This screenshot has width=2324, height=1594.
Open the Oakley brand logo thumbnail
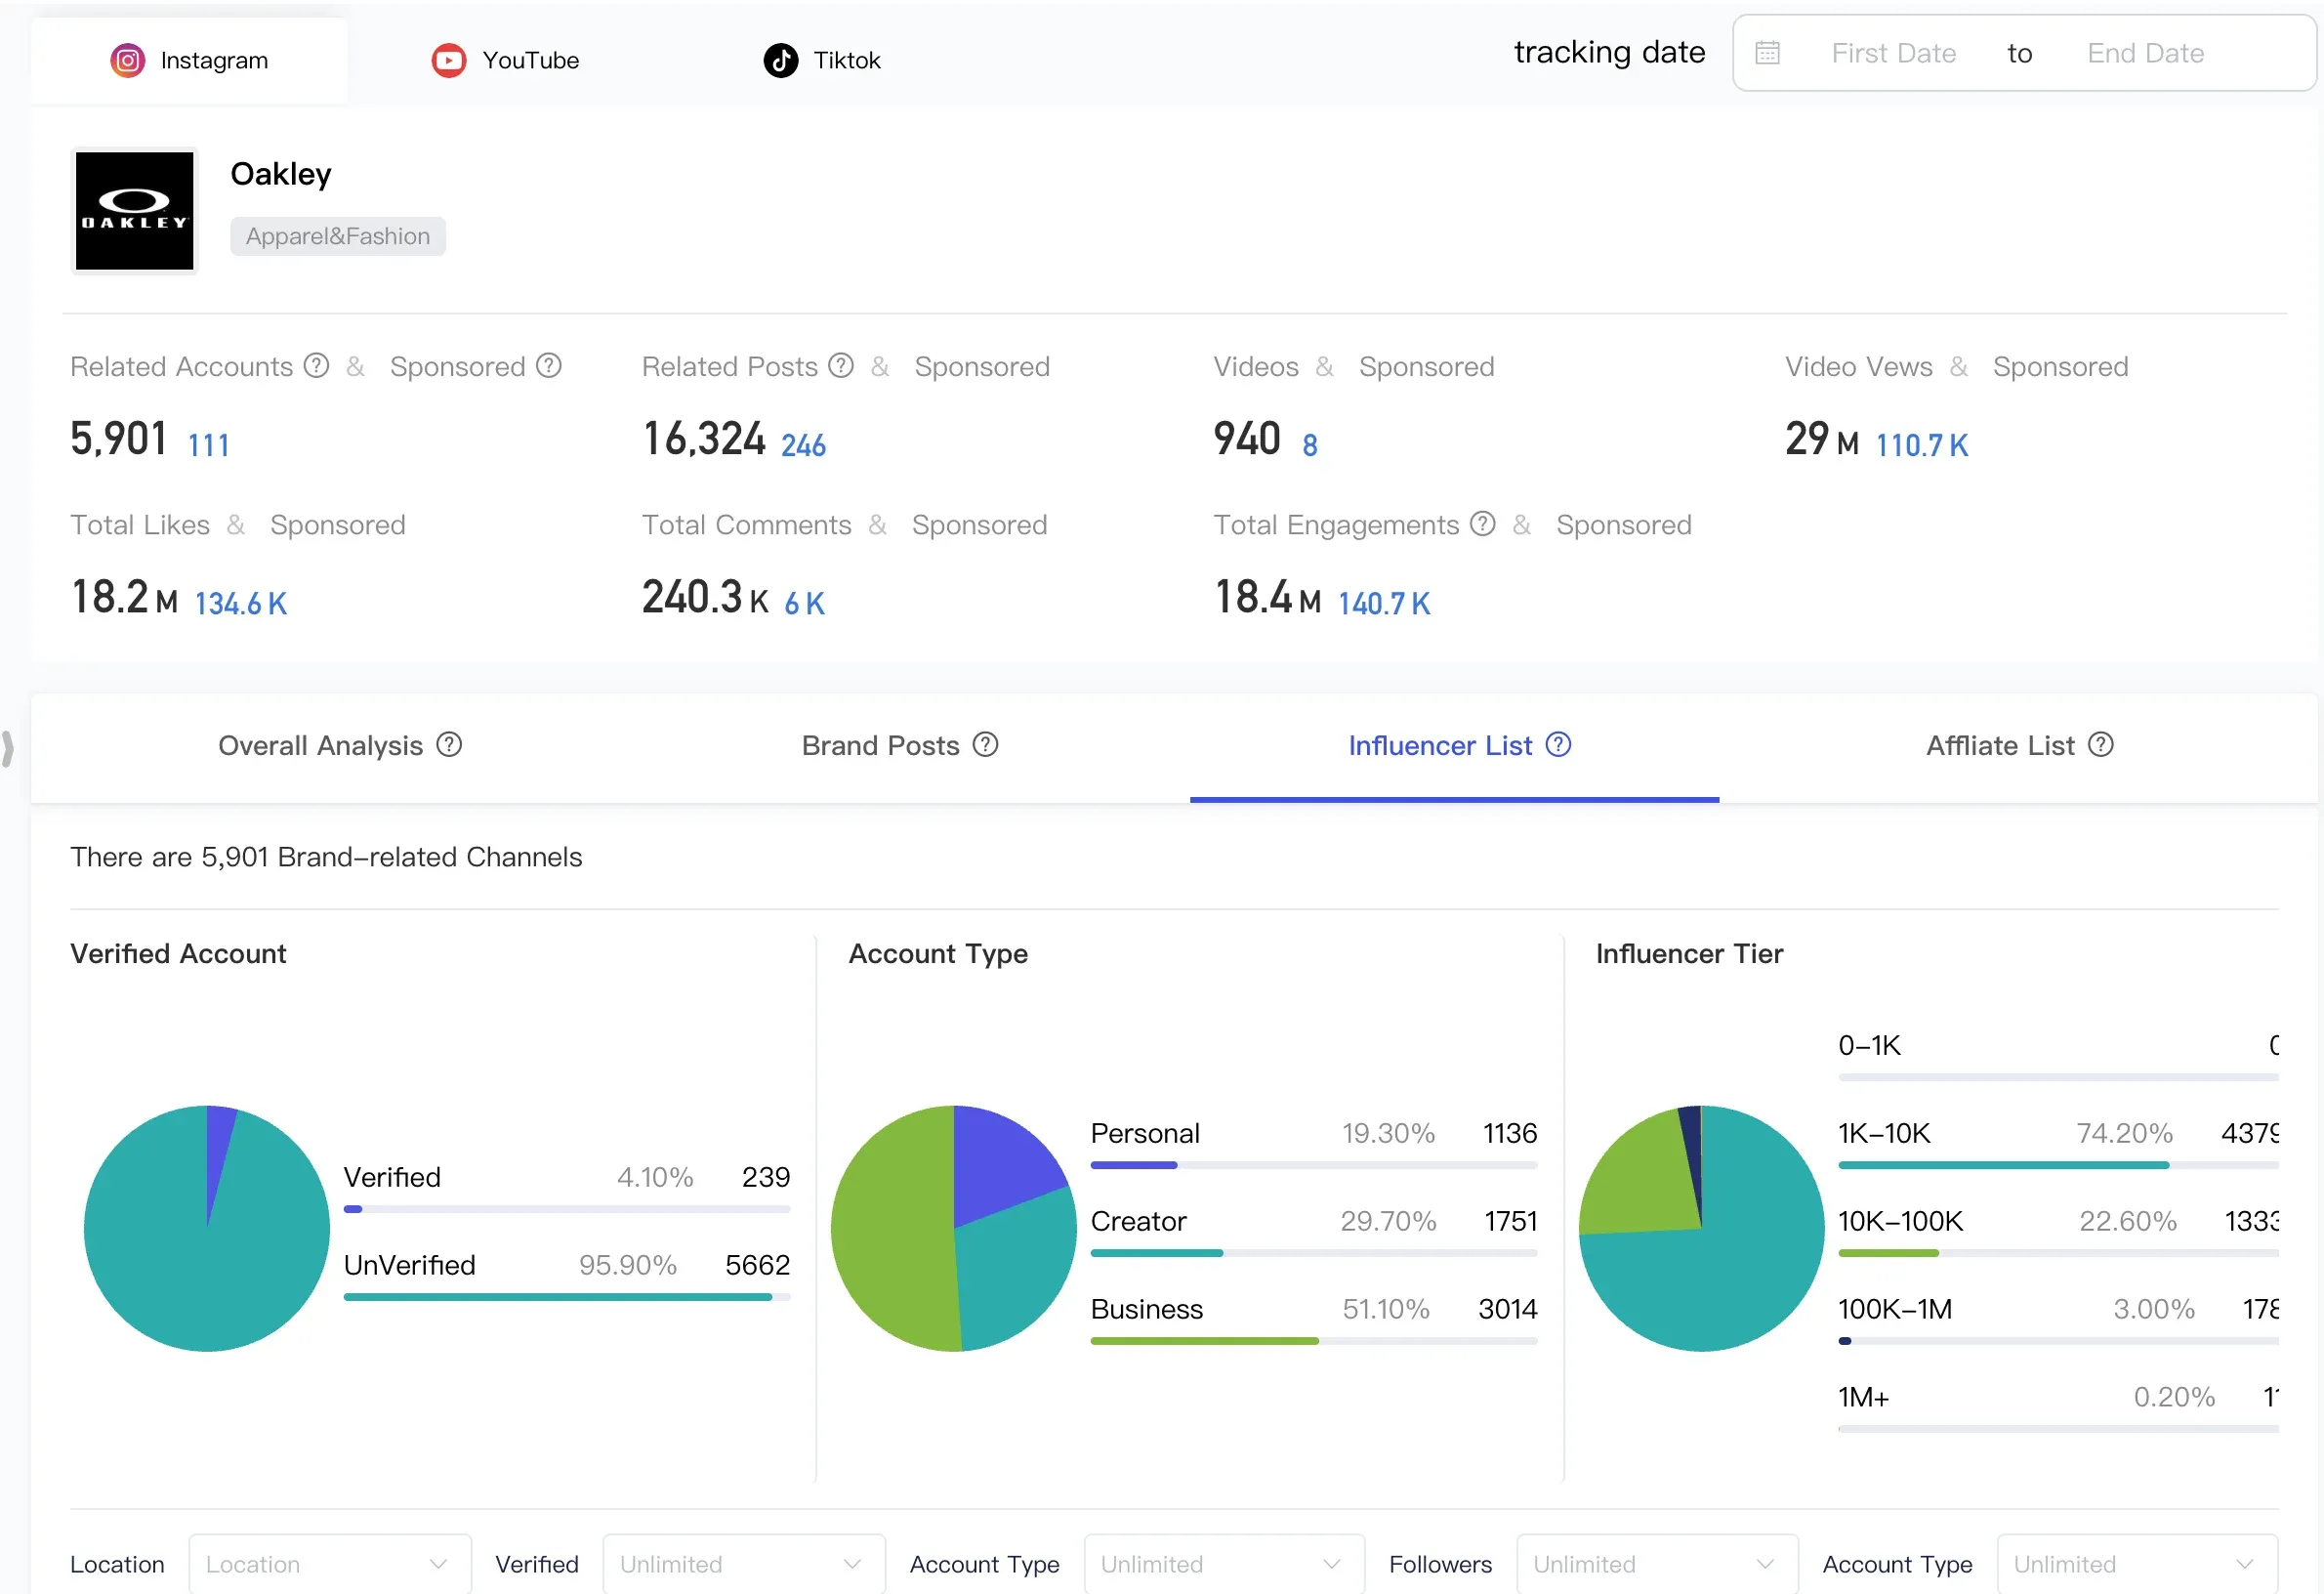point(135,211)
